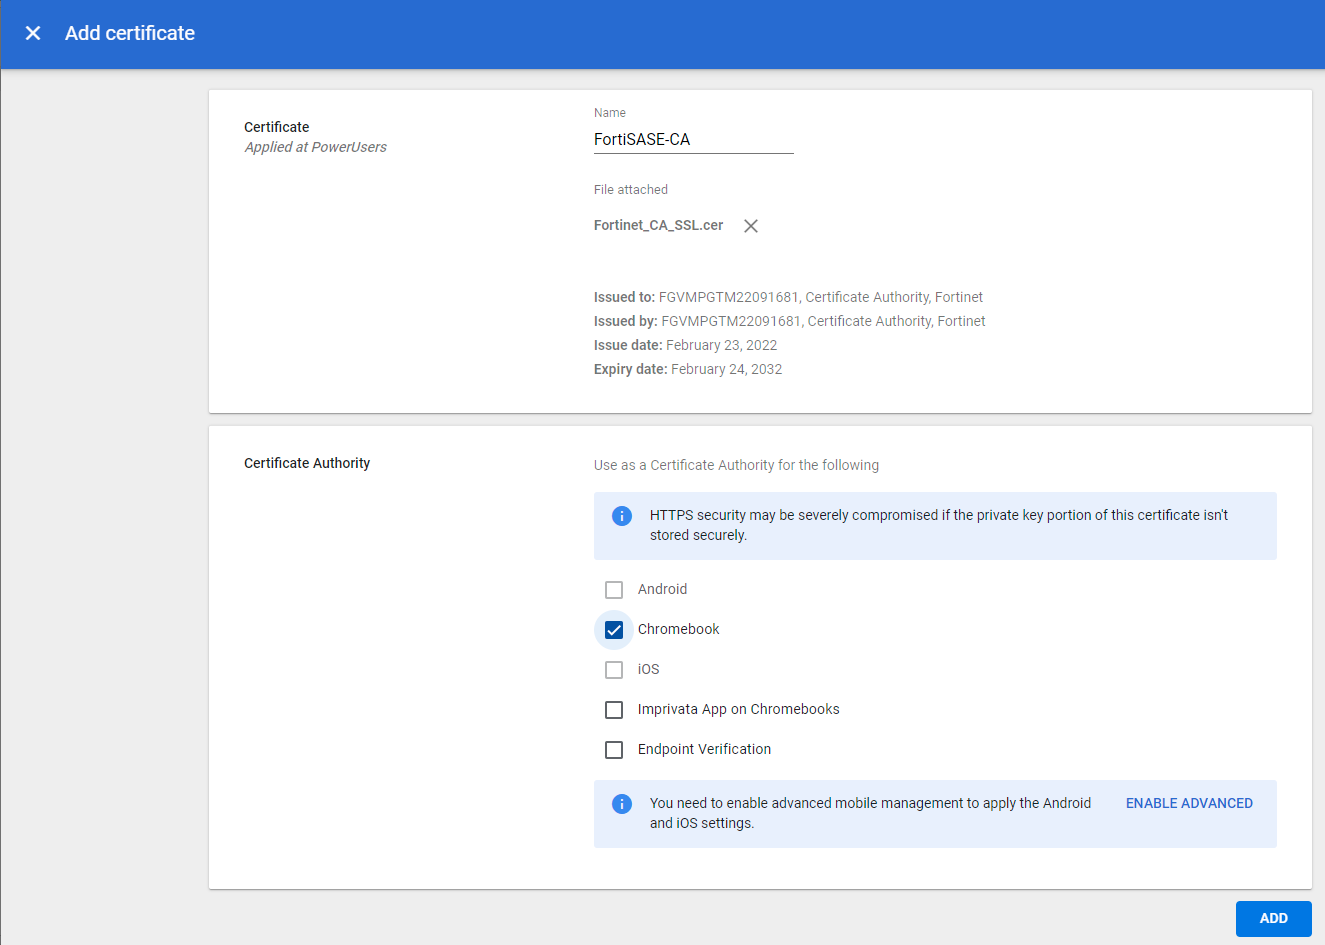Click the Add certificate title in the header
Image resolution: width=1325 pixels, height=945 pixels.
pyautogui.click(x=129, y=33)
